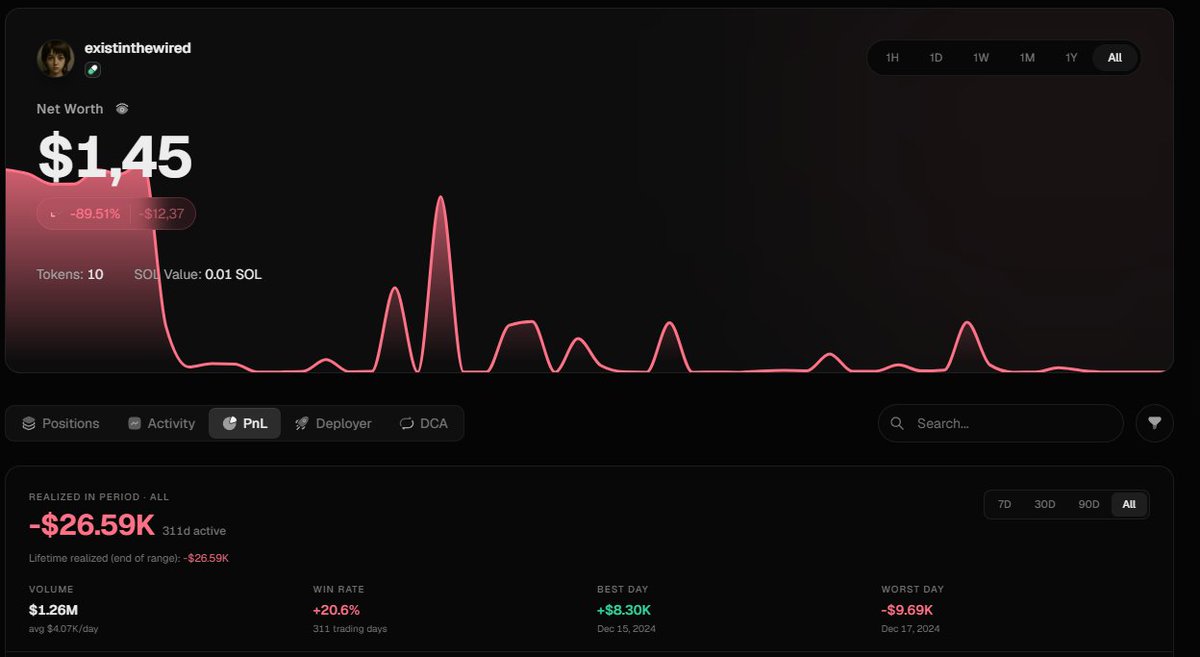The image size is (1200, 657).
Task: Click the VOLUME label
Action: pos(51,589)
